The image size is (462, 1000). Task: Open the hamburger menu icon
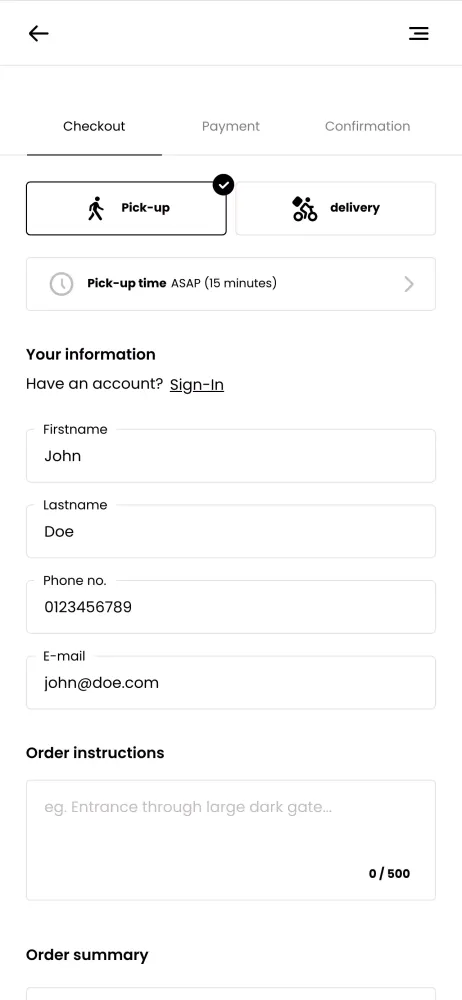click(x=419, y=33)
